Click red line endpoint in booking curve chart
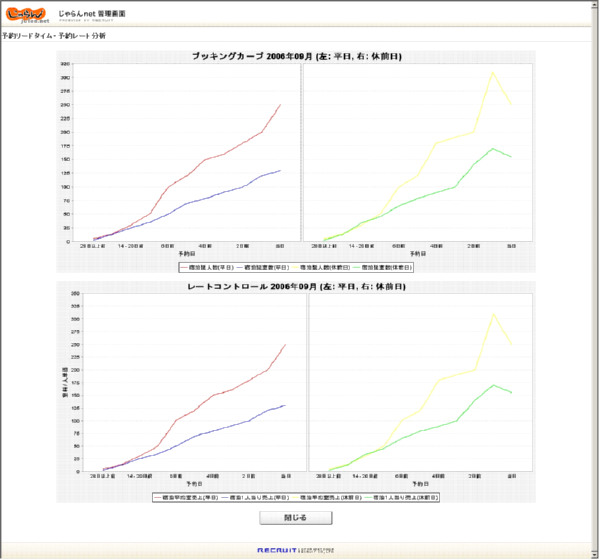 tap(281, 104)
